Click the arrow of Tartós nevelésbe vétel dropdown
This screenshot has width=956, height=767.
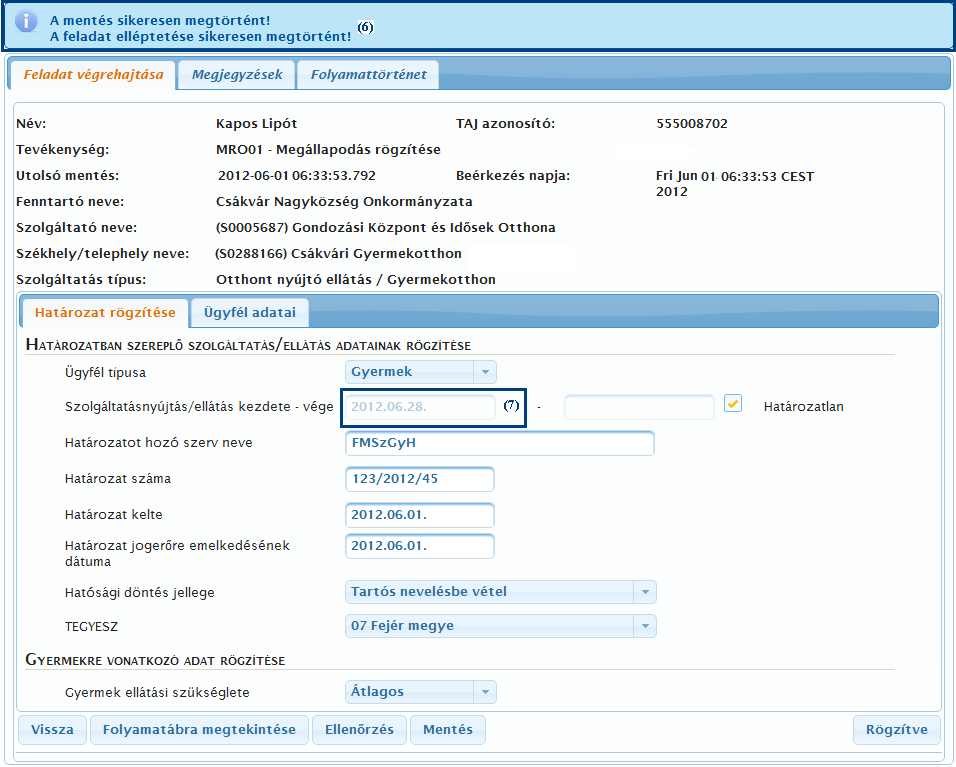pyautogui.click(x=645, y=592)
